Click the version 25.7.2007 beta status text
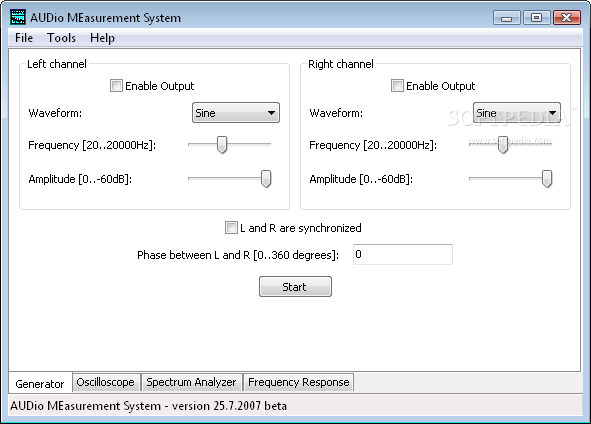Image resolution: width=591 pixels, height=424 pixels. 229,406
